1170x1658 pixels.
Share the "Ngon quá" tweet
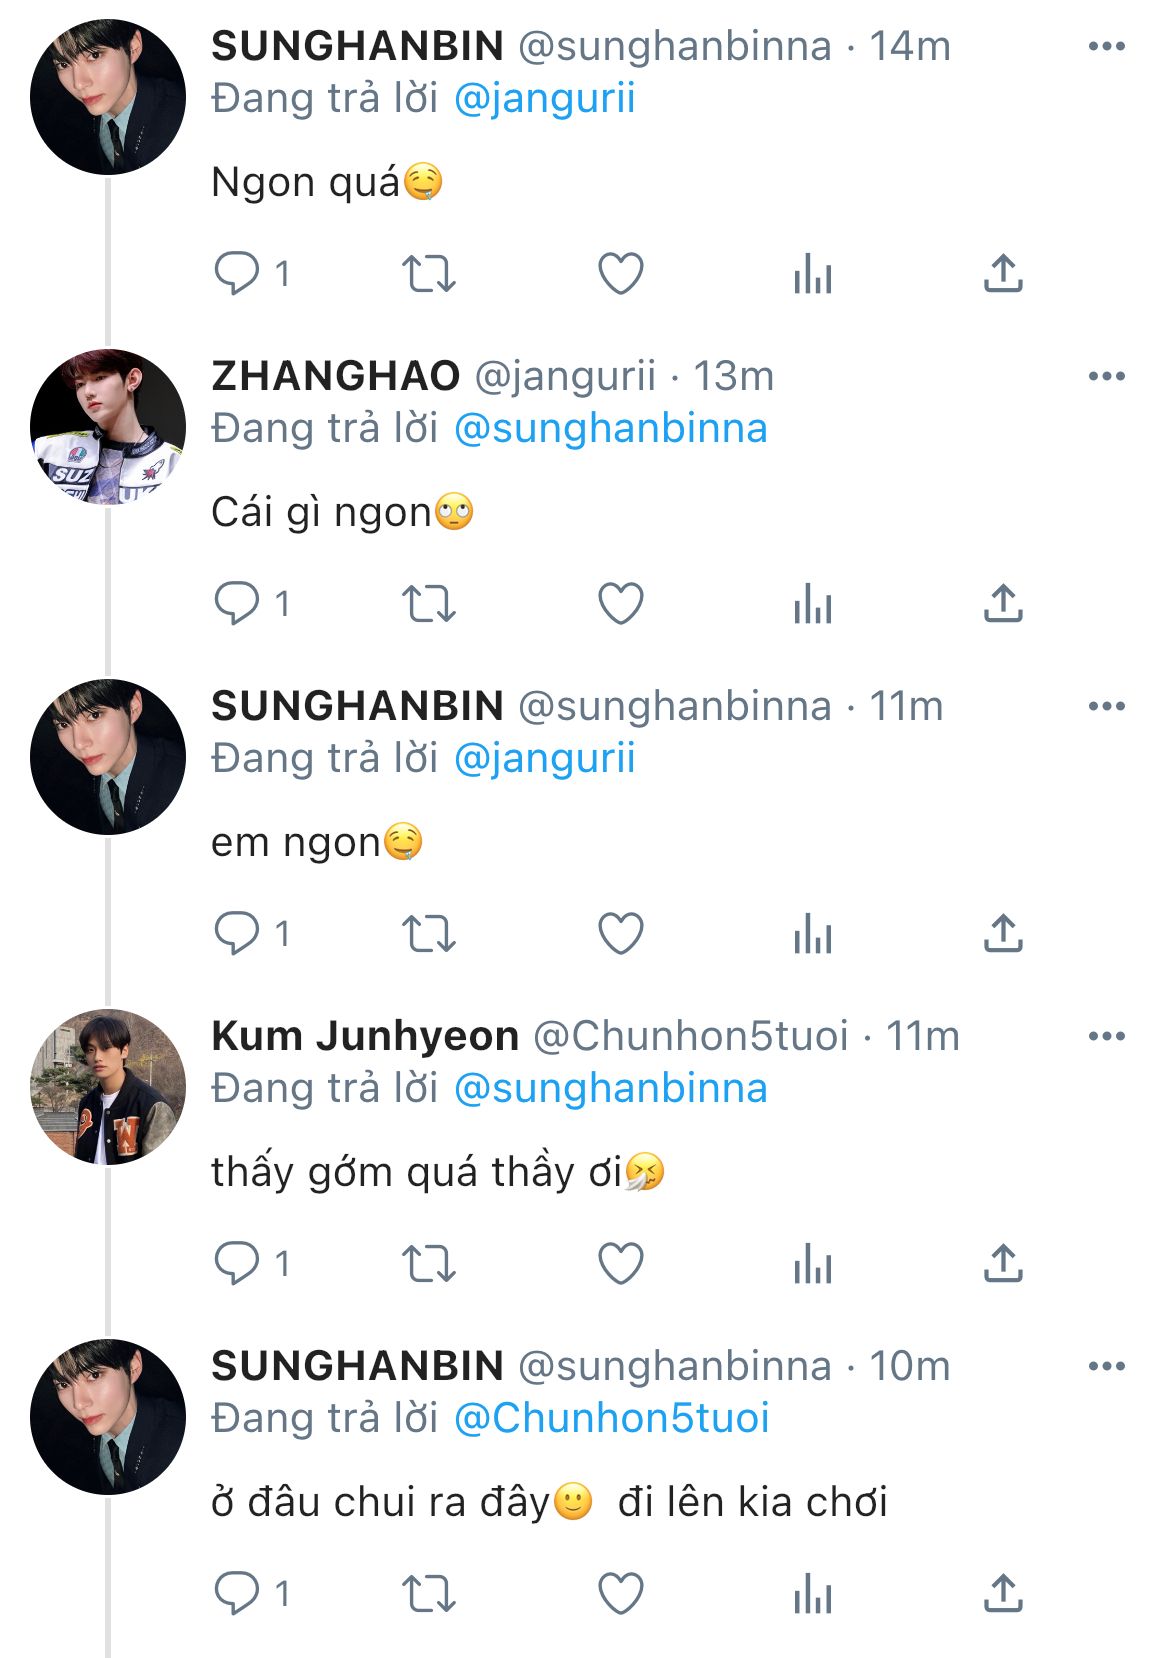[1003, 273]
